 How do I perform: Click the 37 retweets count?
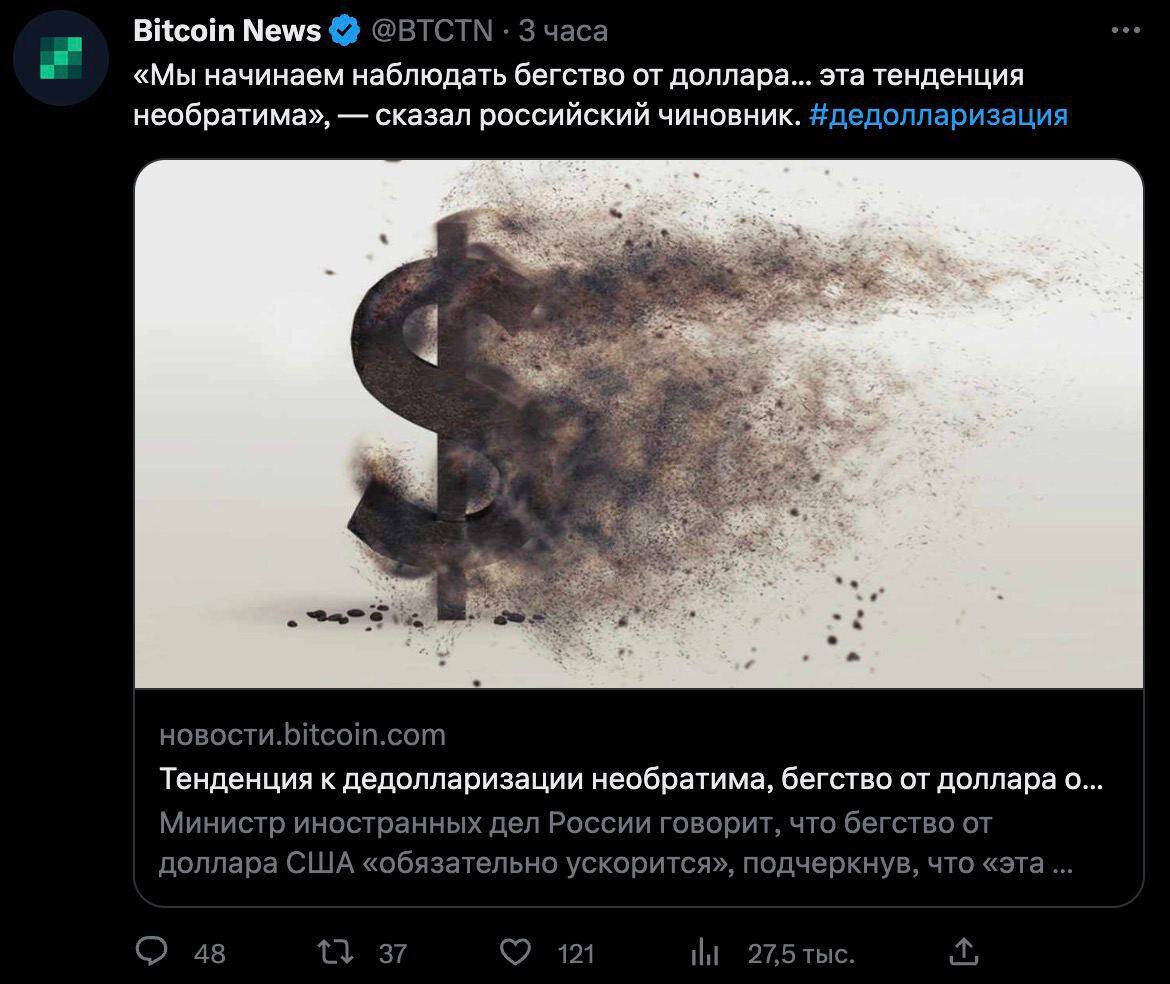[392, 953]
